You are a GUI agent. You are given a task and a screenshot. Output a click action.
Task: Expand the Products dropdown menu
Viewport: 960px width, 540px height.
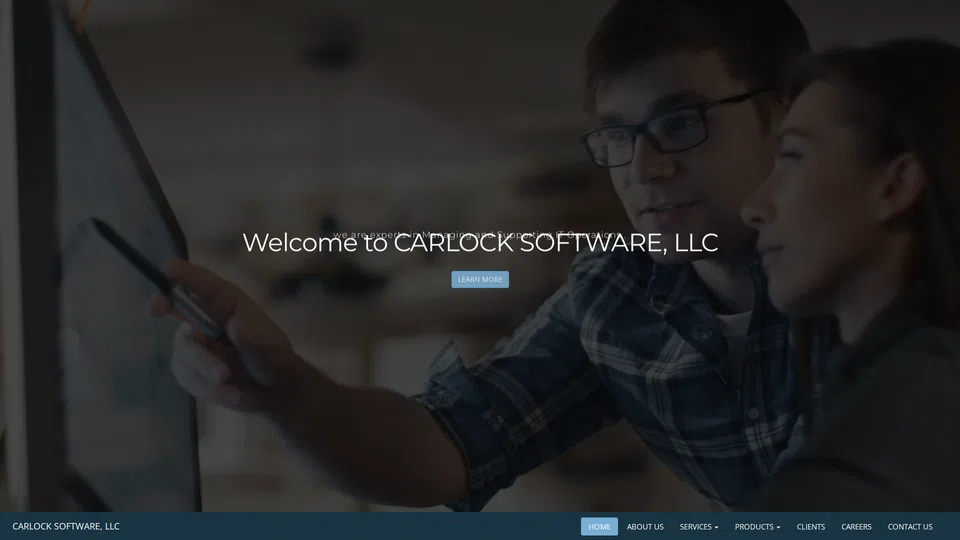757,527
